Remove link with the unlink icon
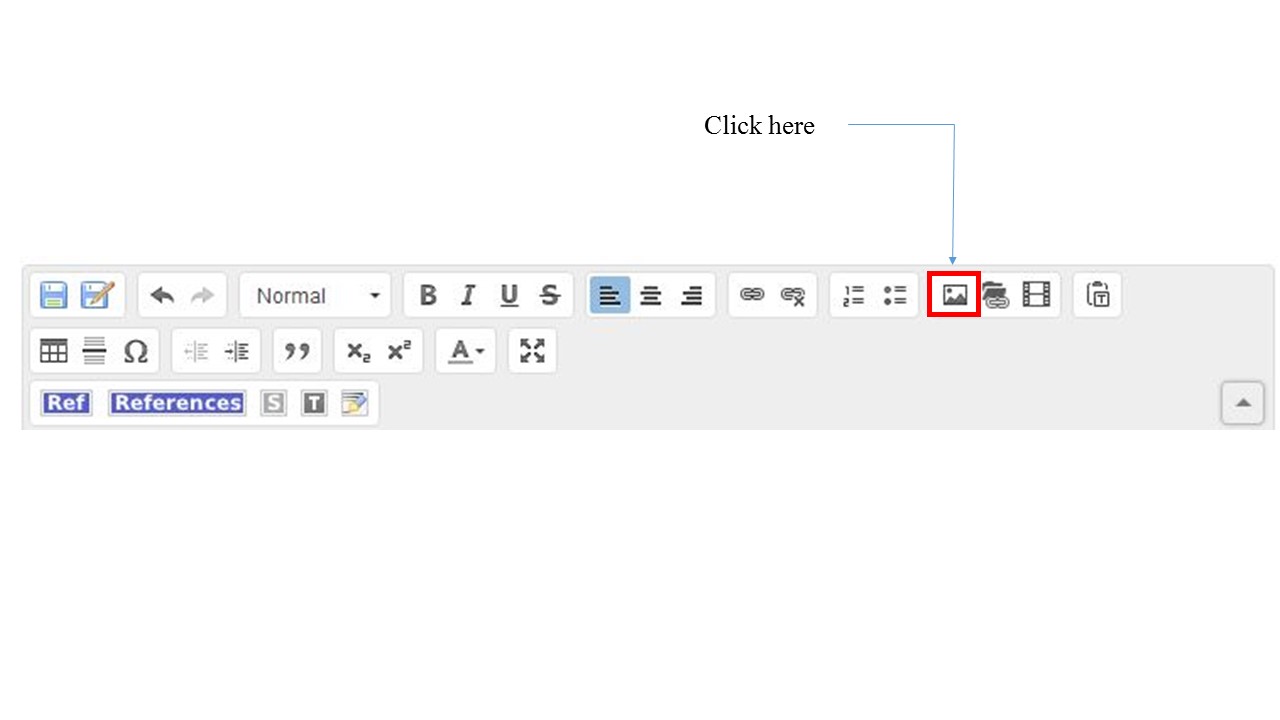Viewport: 1280px width, 720px height. tap(793, 295)
